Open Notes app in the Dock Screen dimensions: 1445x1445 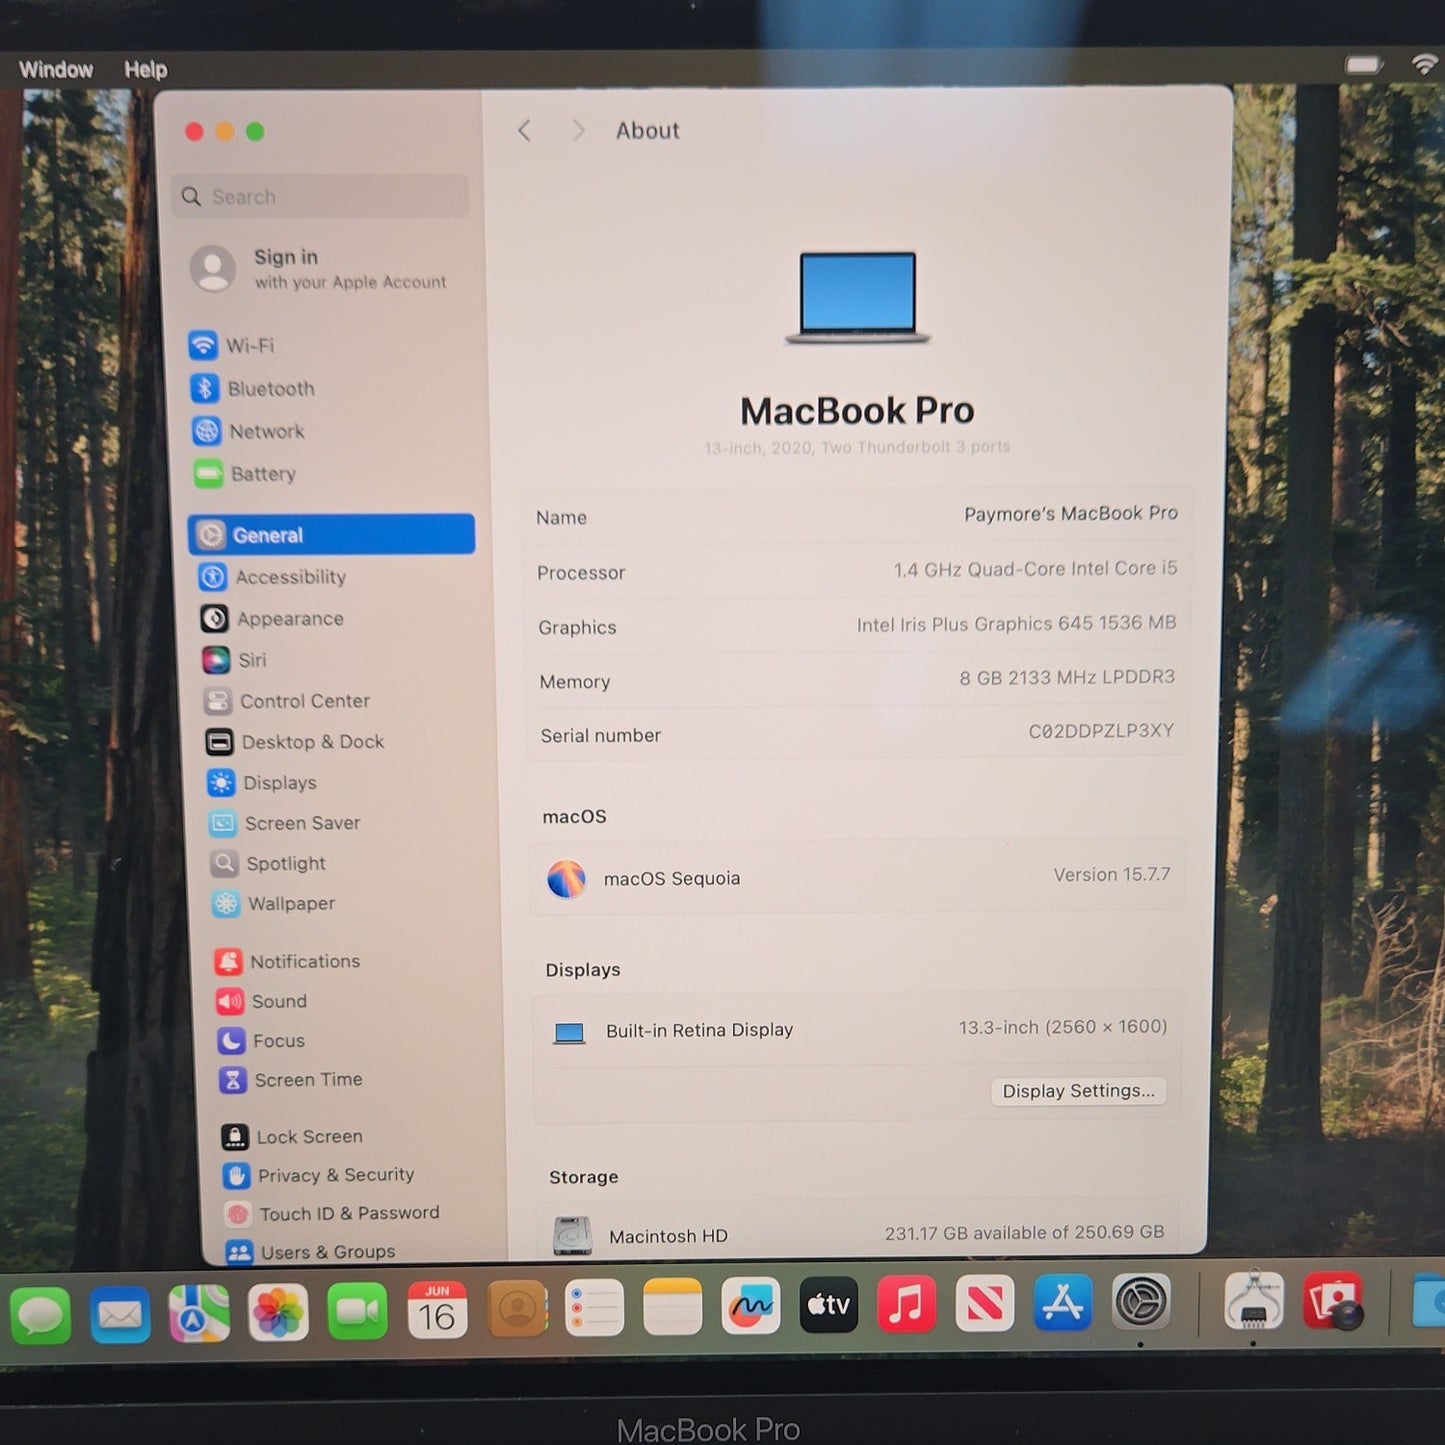point(672,1307)
